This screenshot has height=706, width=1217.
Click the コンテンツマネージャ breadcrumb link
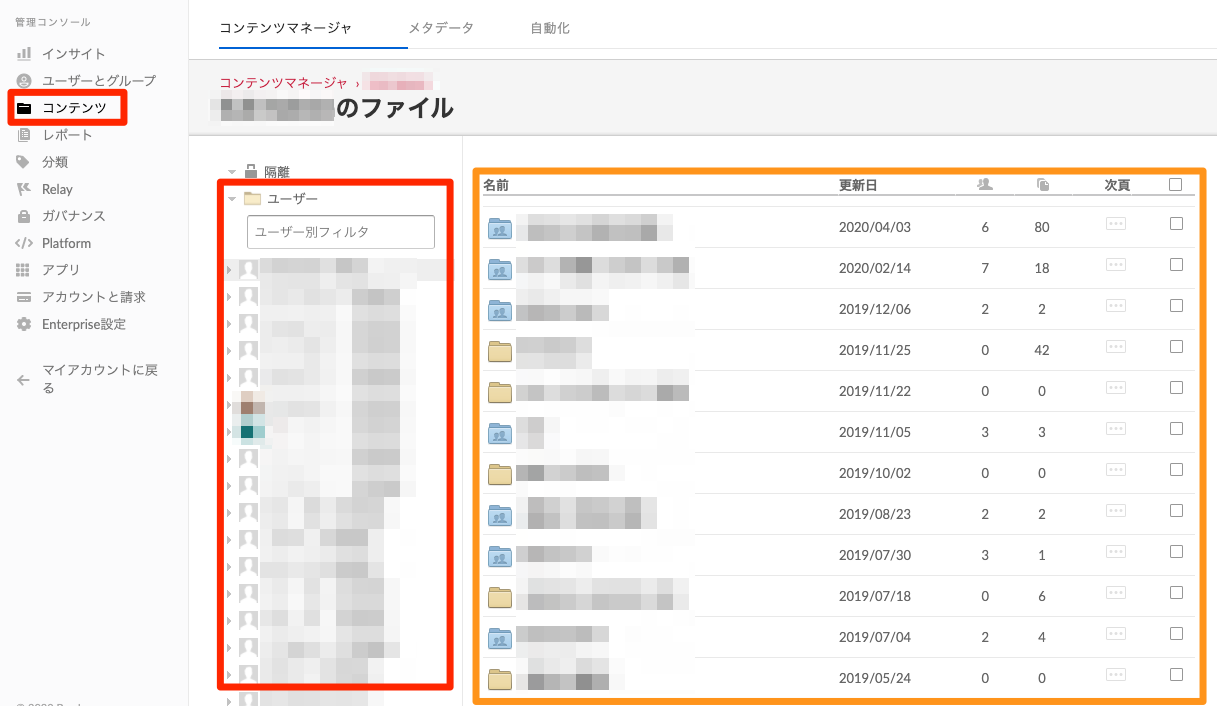coord(283,83)
